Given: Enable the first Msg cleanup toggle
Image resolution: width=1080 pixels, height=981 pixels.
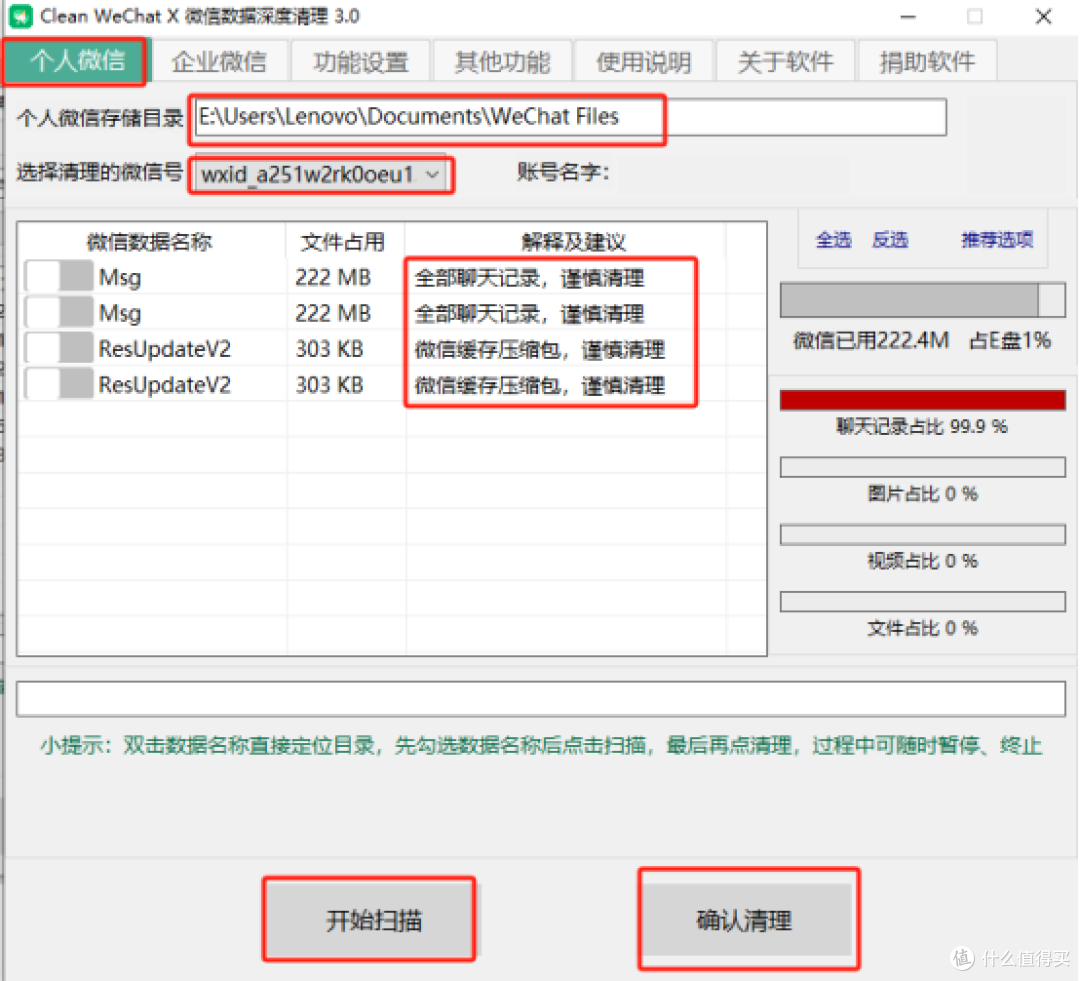Looking at the screenshot, I should (x=58, y=277).
